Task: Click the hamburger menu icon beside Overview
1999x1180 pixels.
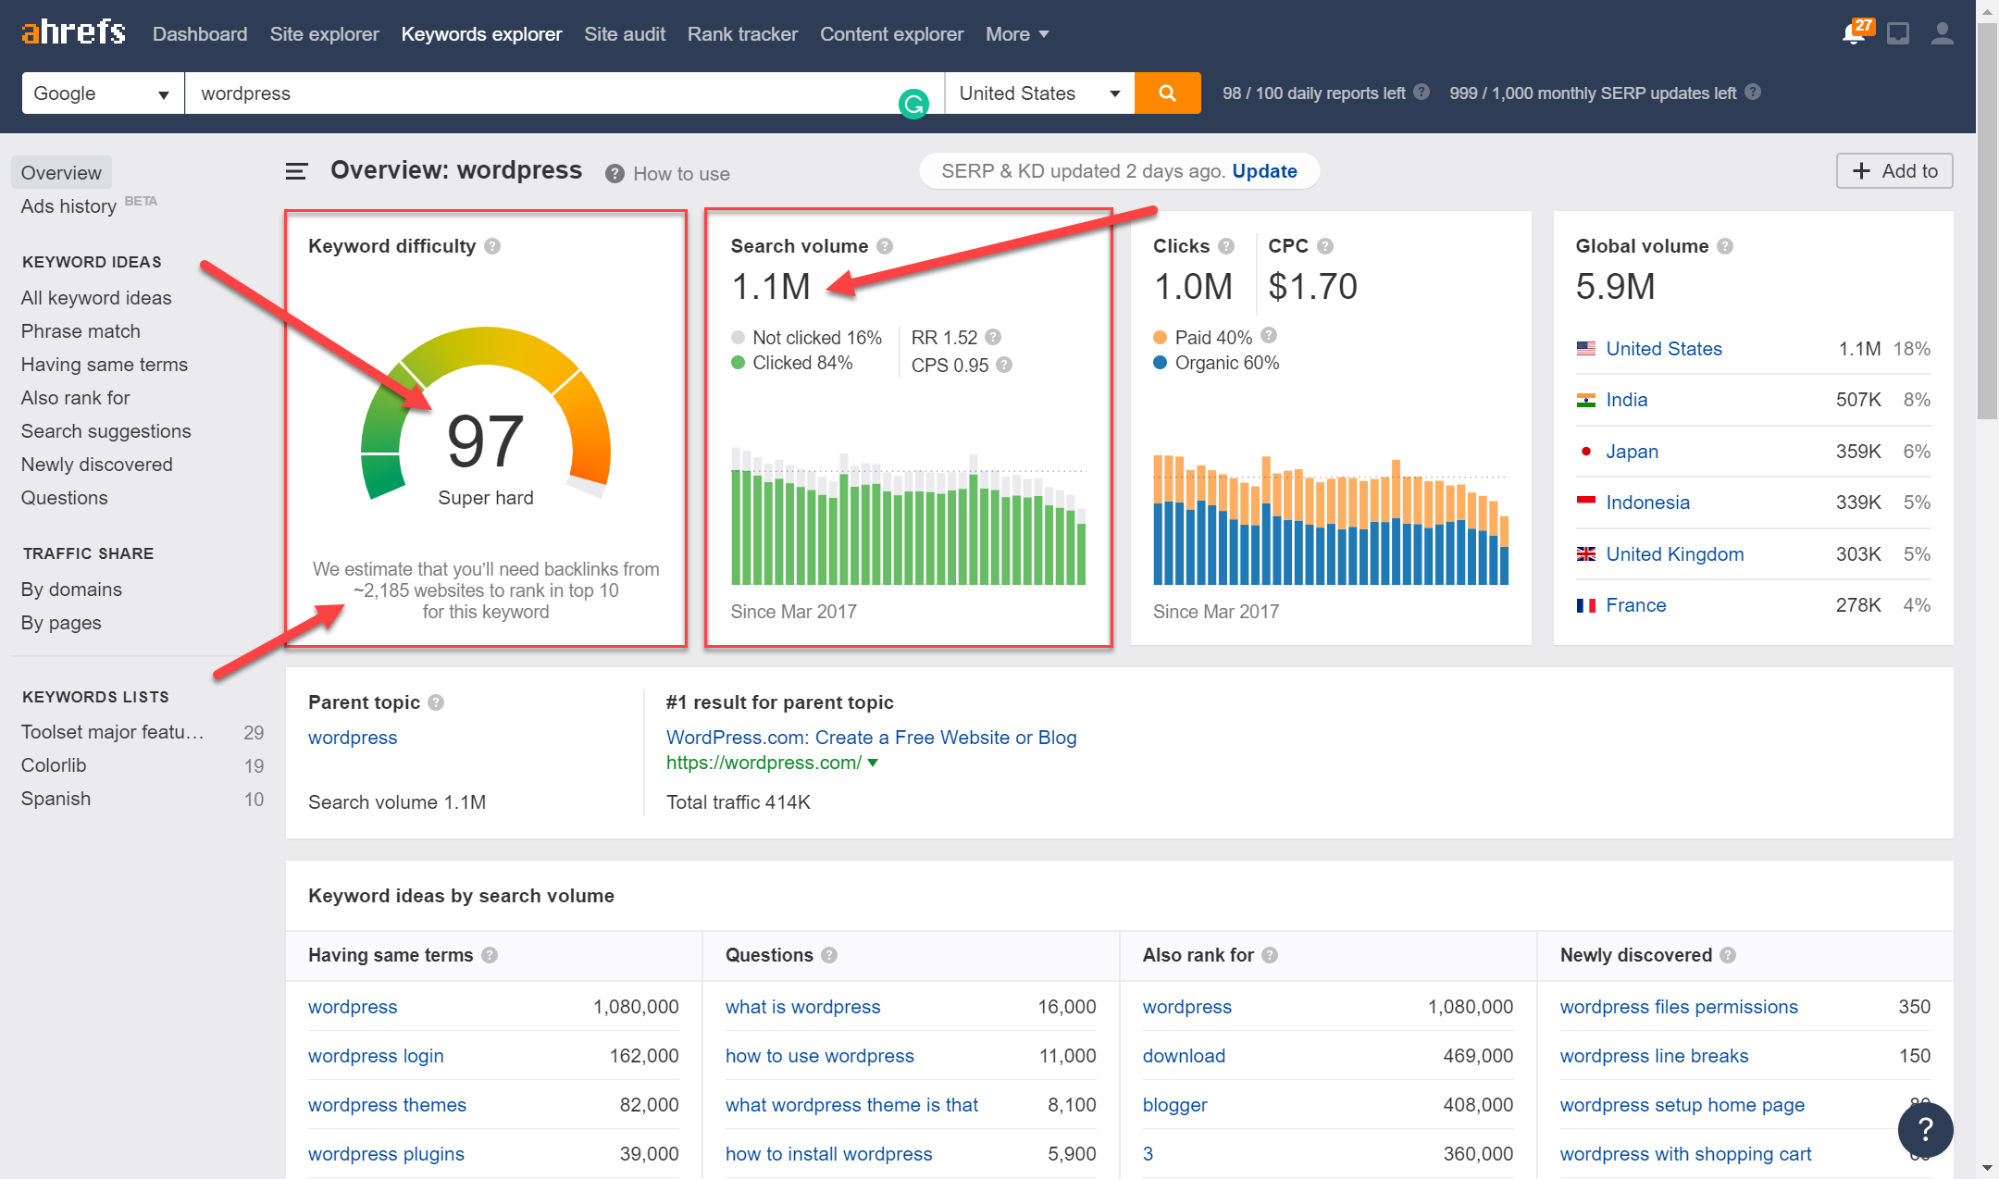Action: pyautogui.click(x=296, y=172)
